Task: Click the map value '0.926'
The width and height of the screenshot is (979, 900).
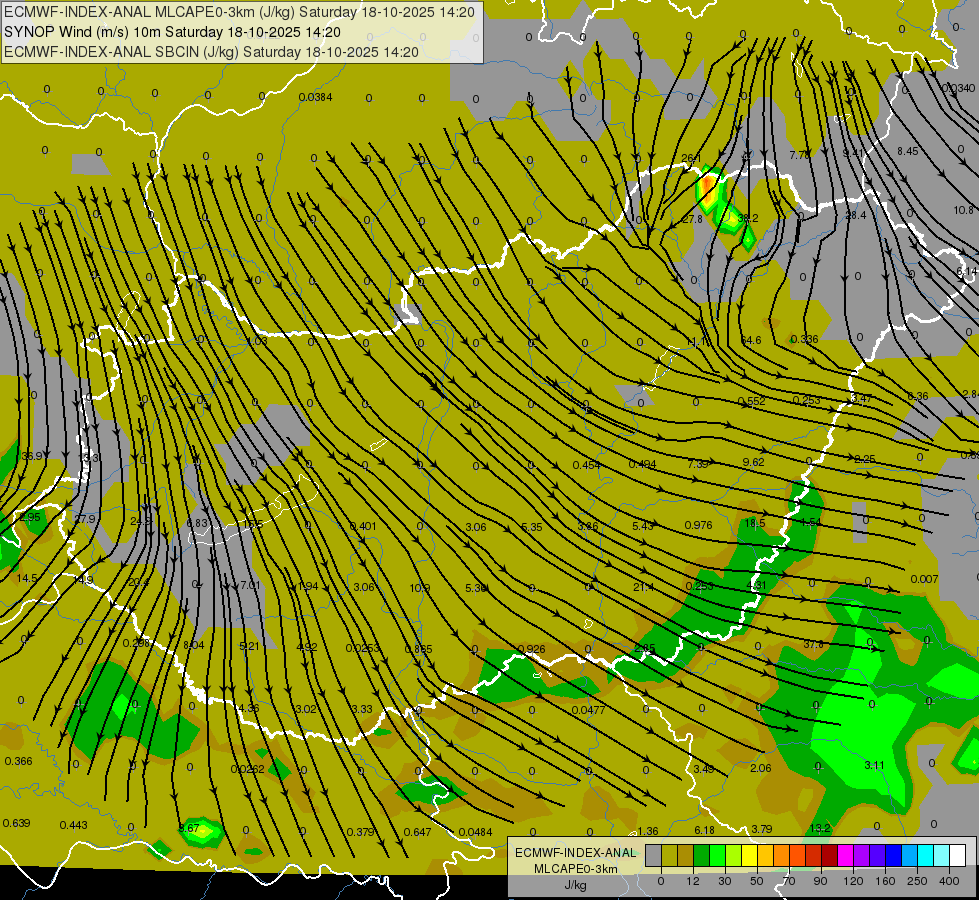Action: pyautogui.click(x=531, y=649)
